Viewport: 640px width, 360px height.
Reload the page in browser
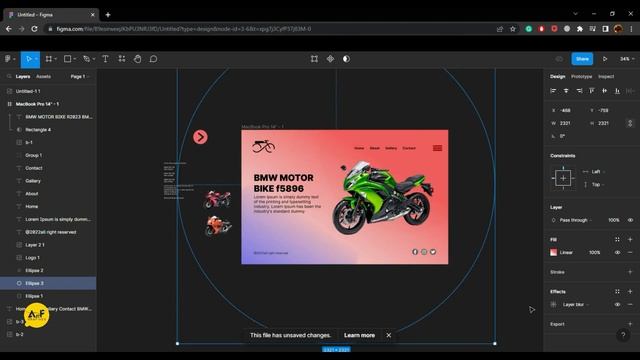34,29
